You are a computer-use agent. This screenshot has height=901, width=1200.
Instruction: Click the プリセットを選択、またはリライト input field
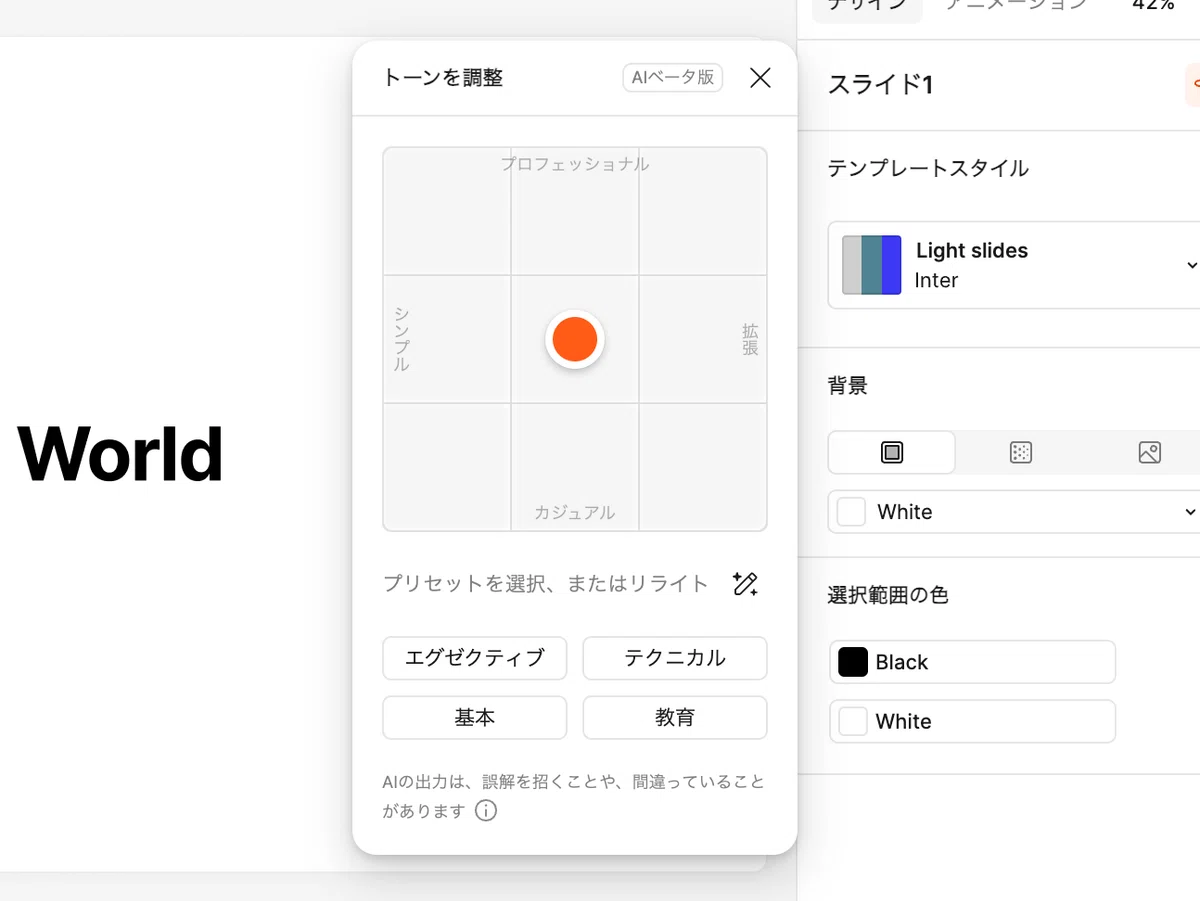click(546, 584)
